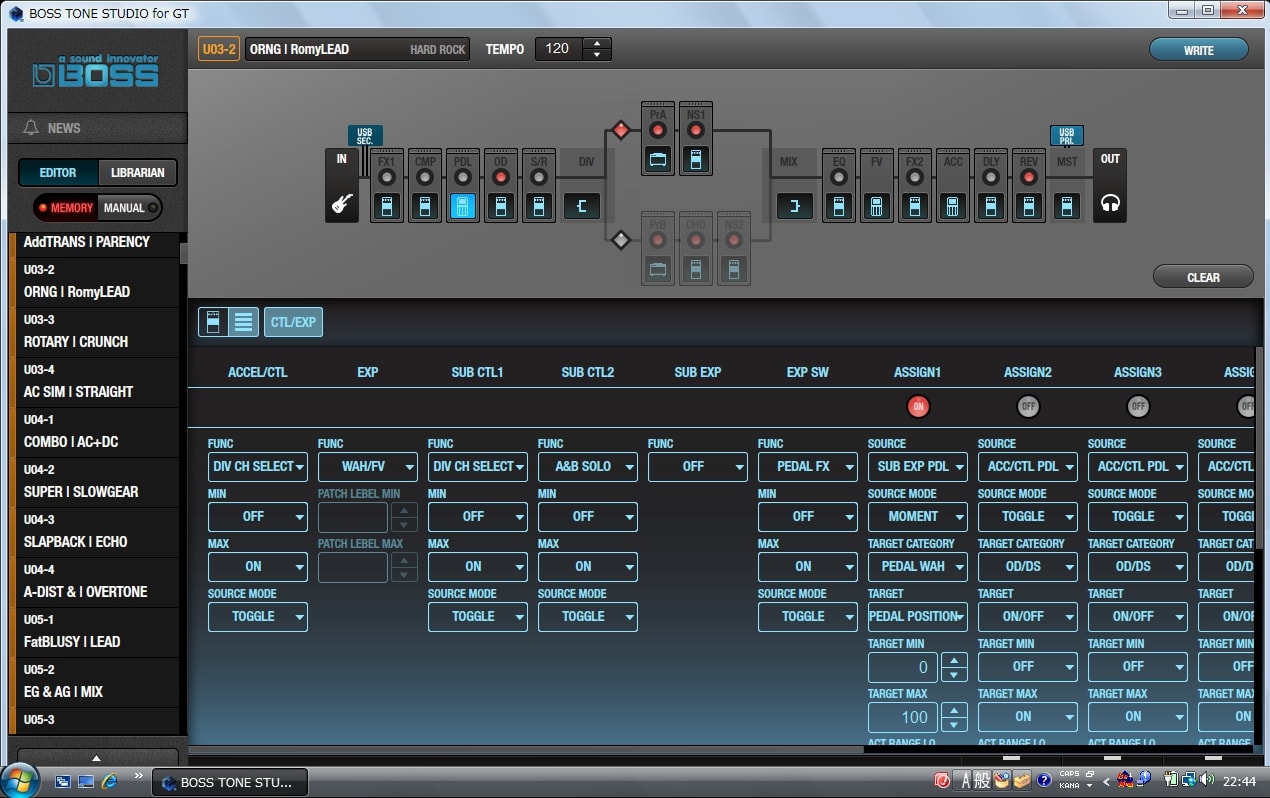The image size is (1270, 798).
Task: Select the CHO chorus pedal in channel B
Action: click(696, 268)
